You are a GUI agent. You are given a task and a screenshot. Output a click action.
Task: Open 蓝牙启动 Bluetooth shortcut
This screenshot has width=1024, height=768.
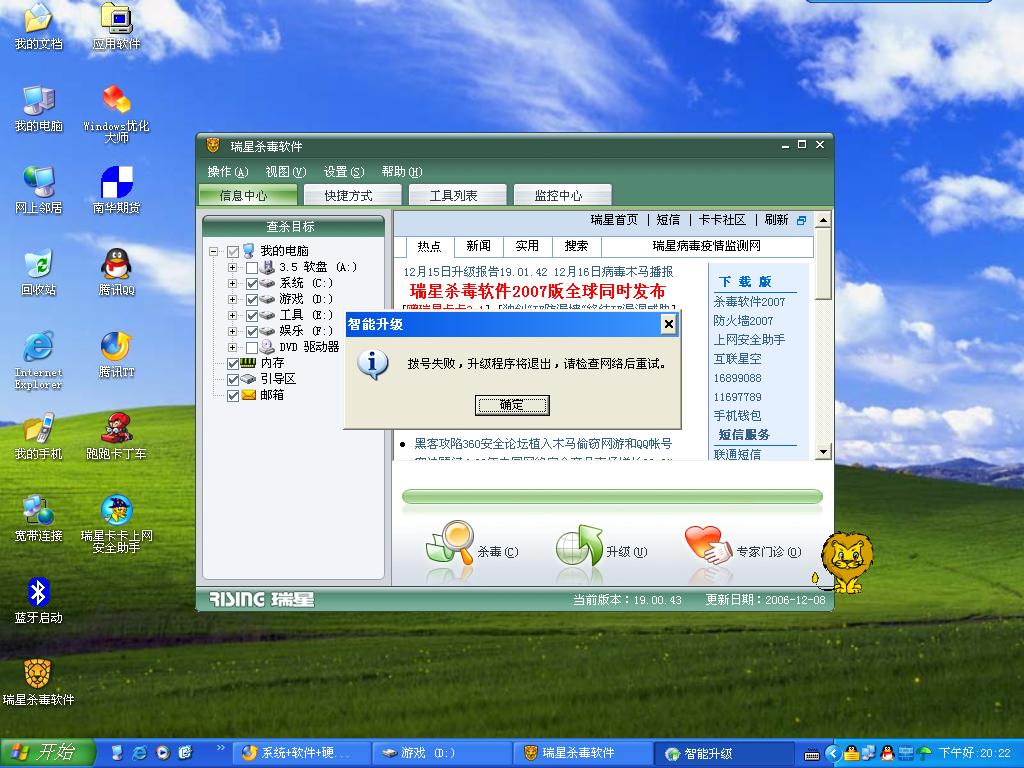point(38,601)
